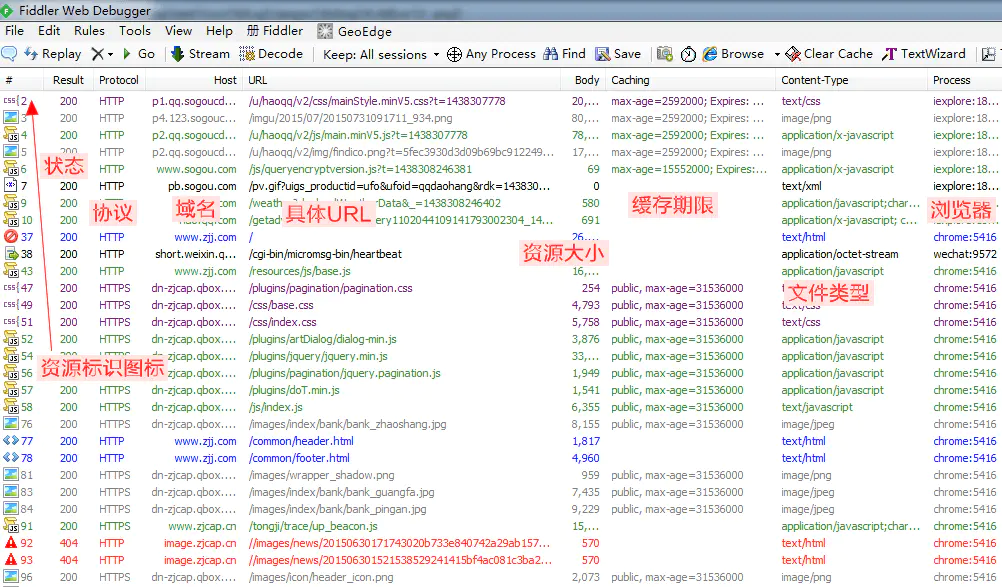Open the File menu
Image resolution: width=1002 pixels, height=587 pixels.
(14, 31)
